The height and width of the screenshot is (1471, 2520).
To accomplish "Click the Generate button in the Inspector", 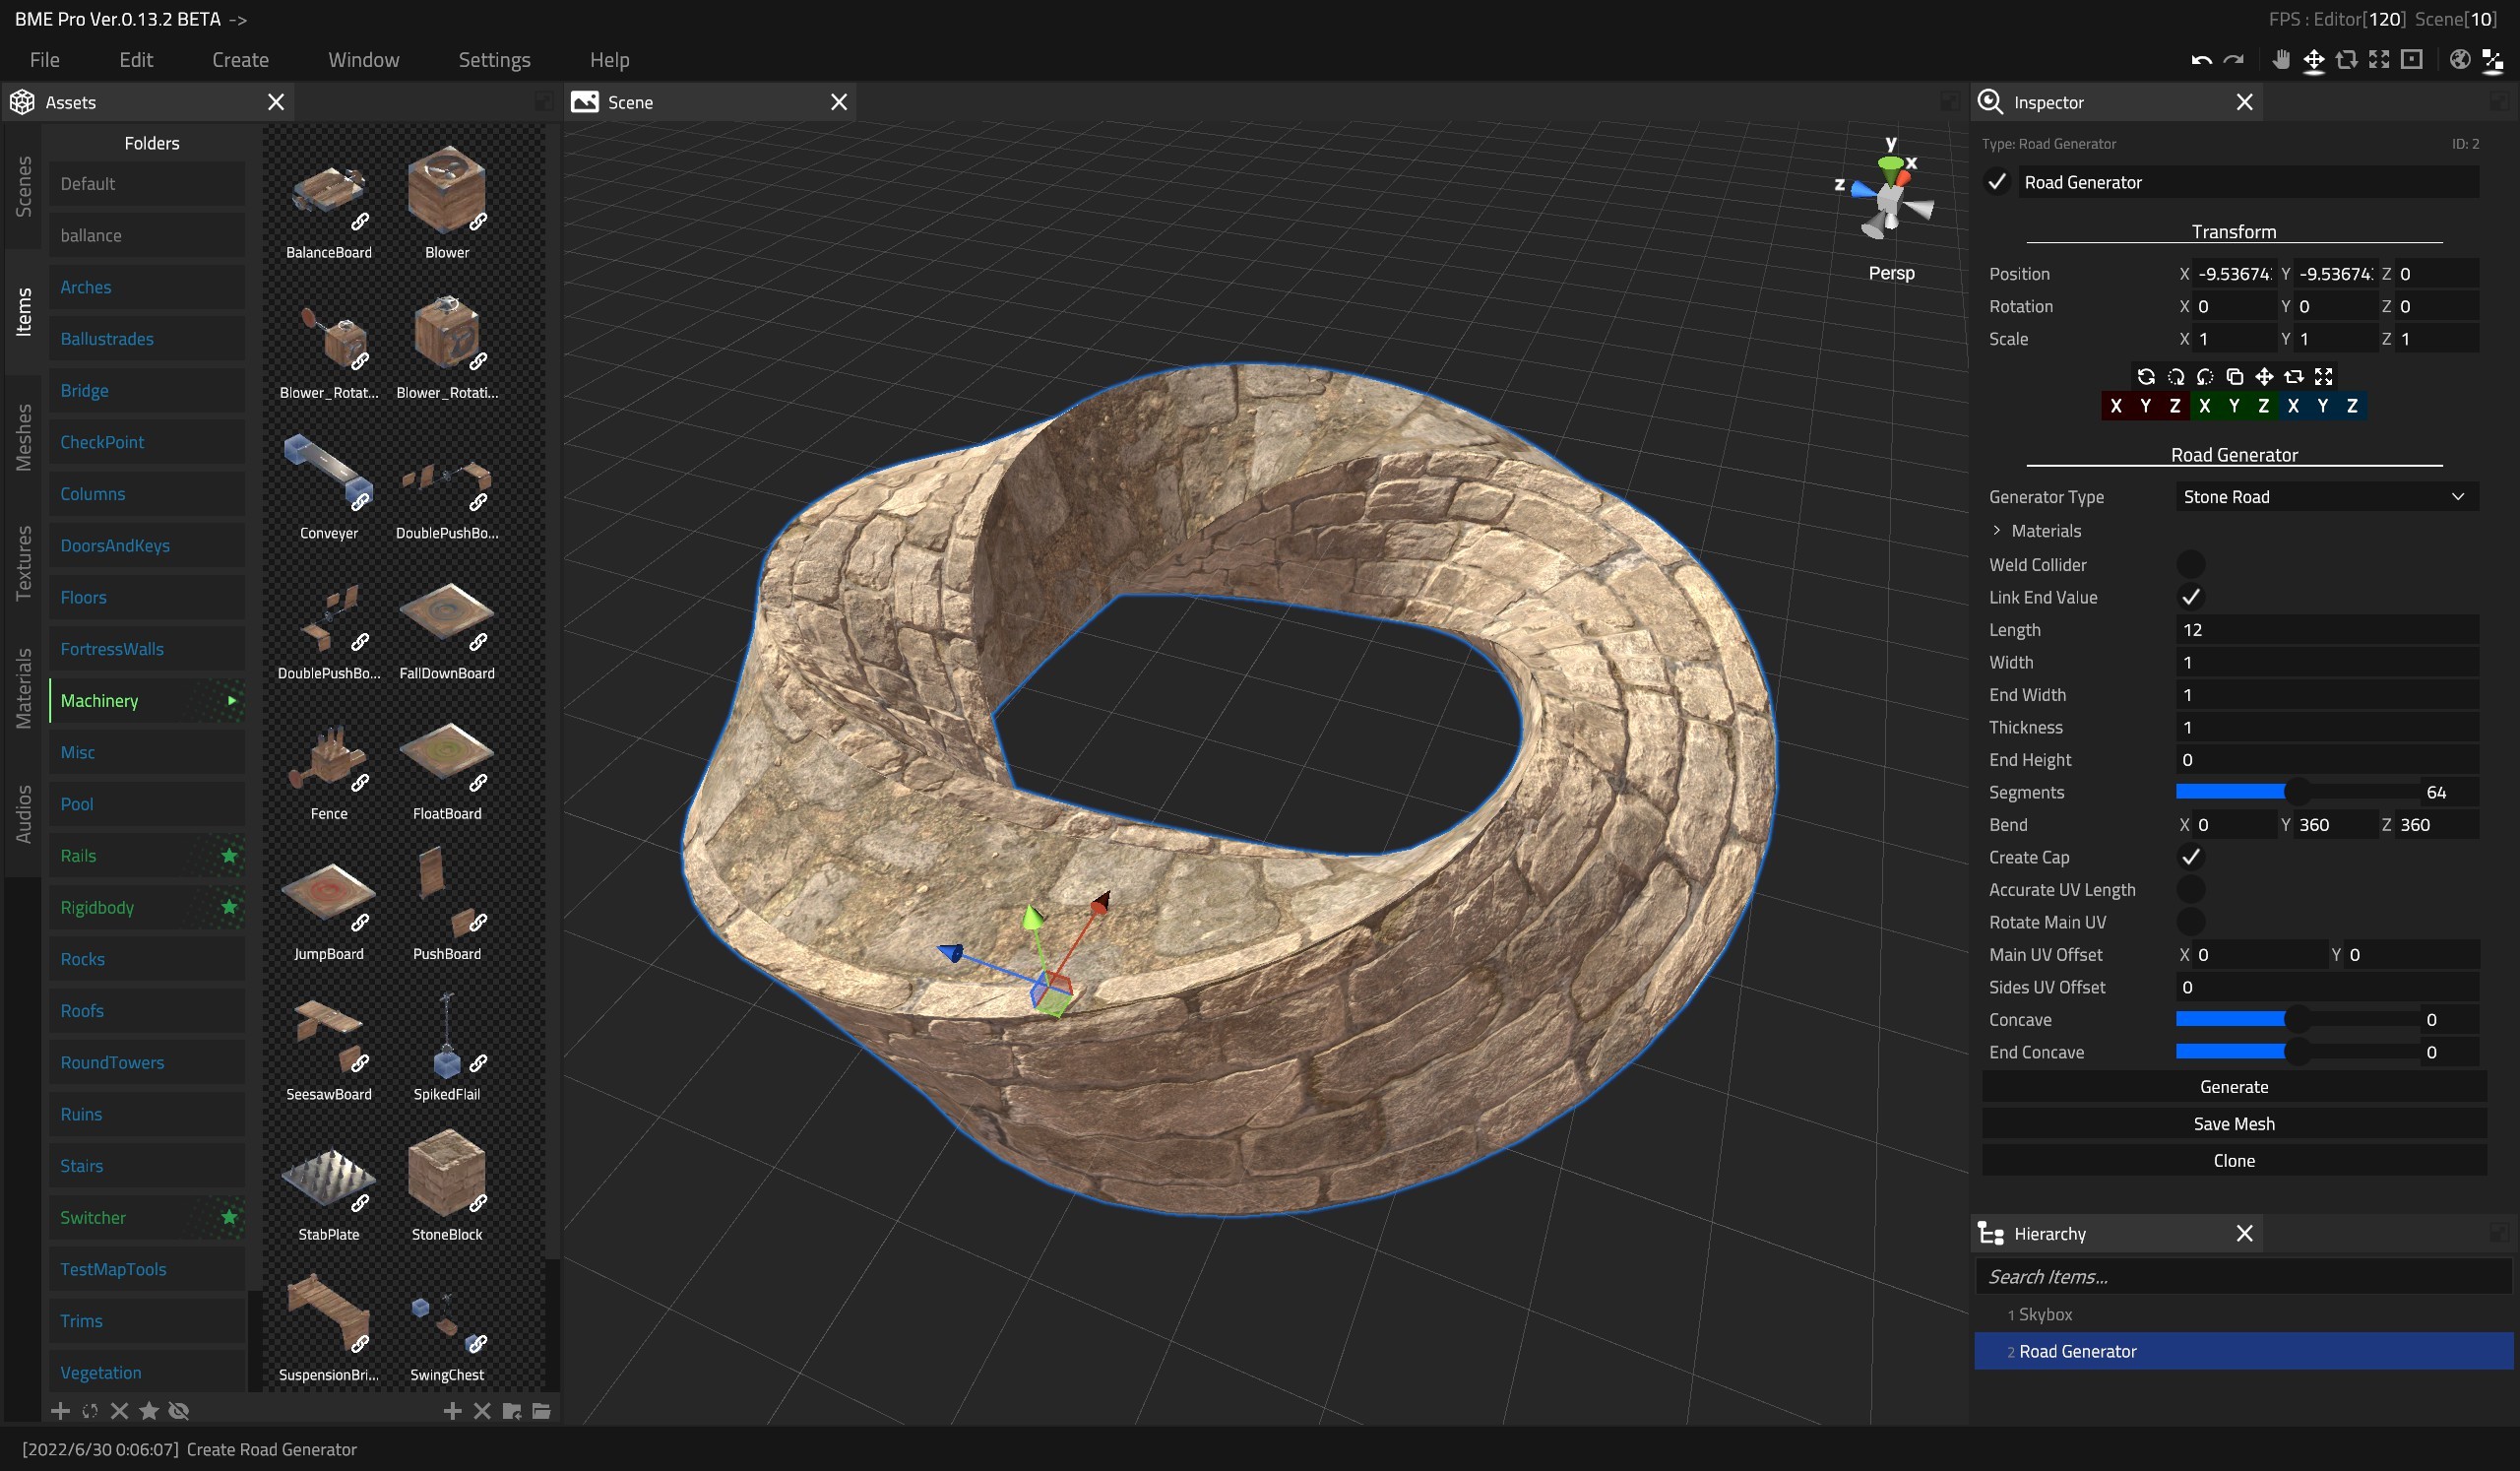I will pos(2233,1086).
